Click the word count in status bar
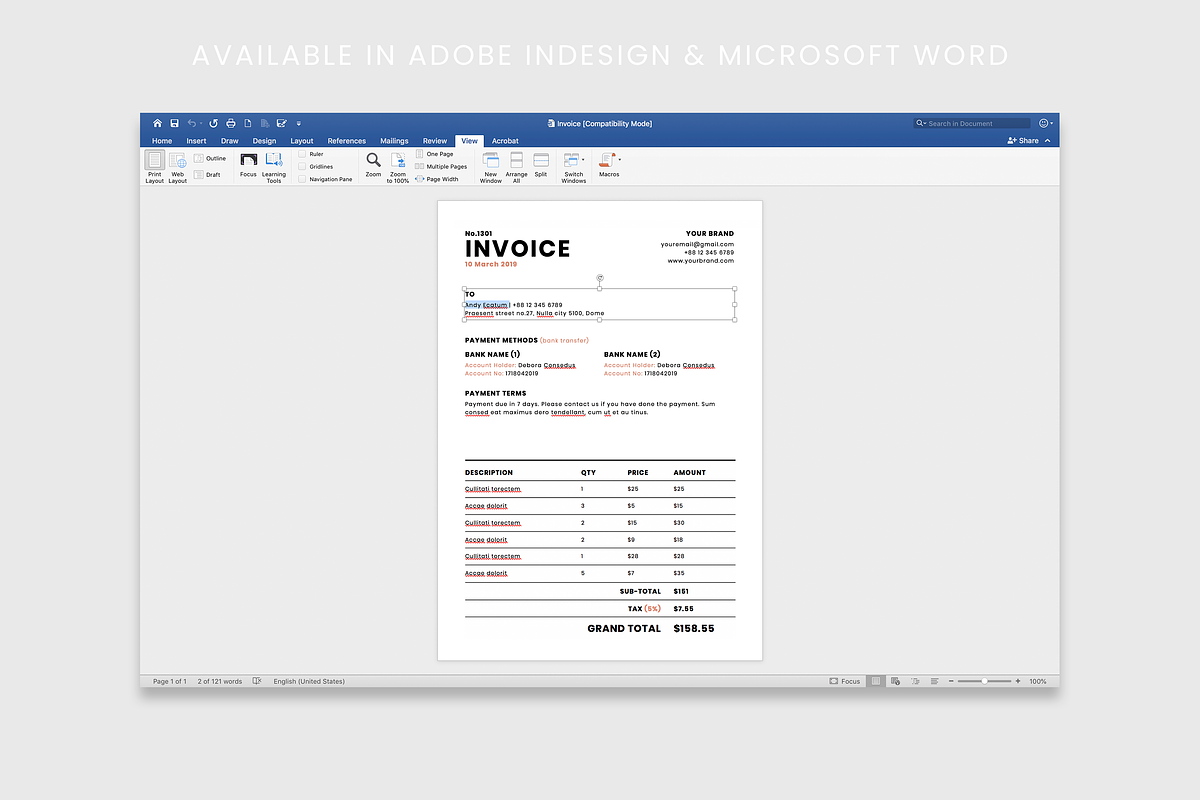Image resolution: width=1200 pixels, height=800 pixels. coord(220,681)
